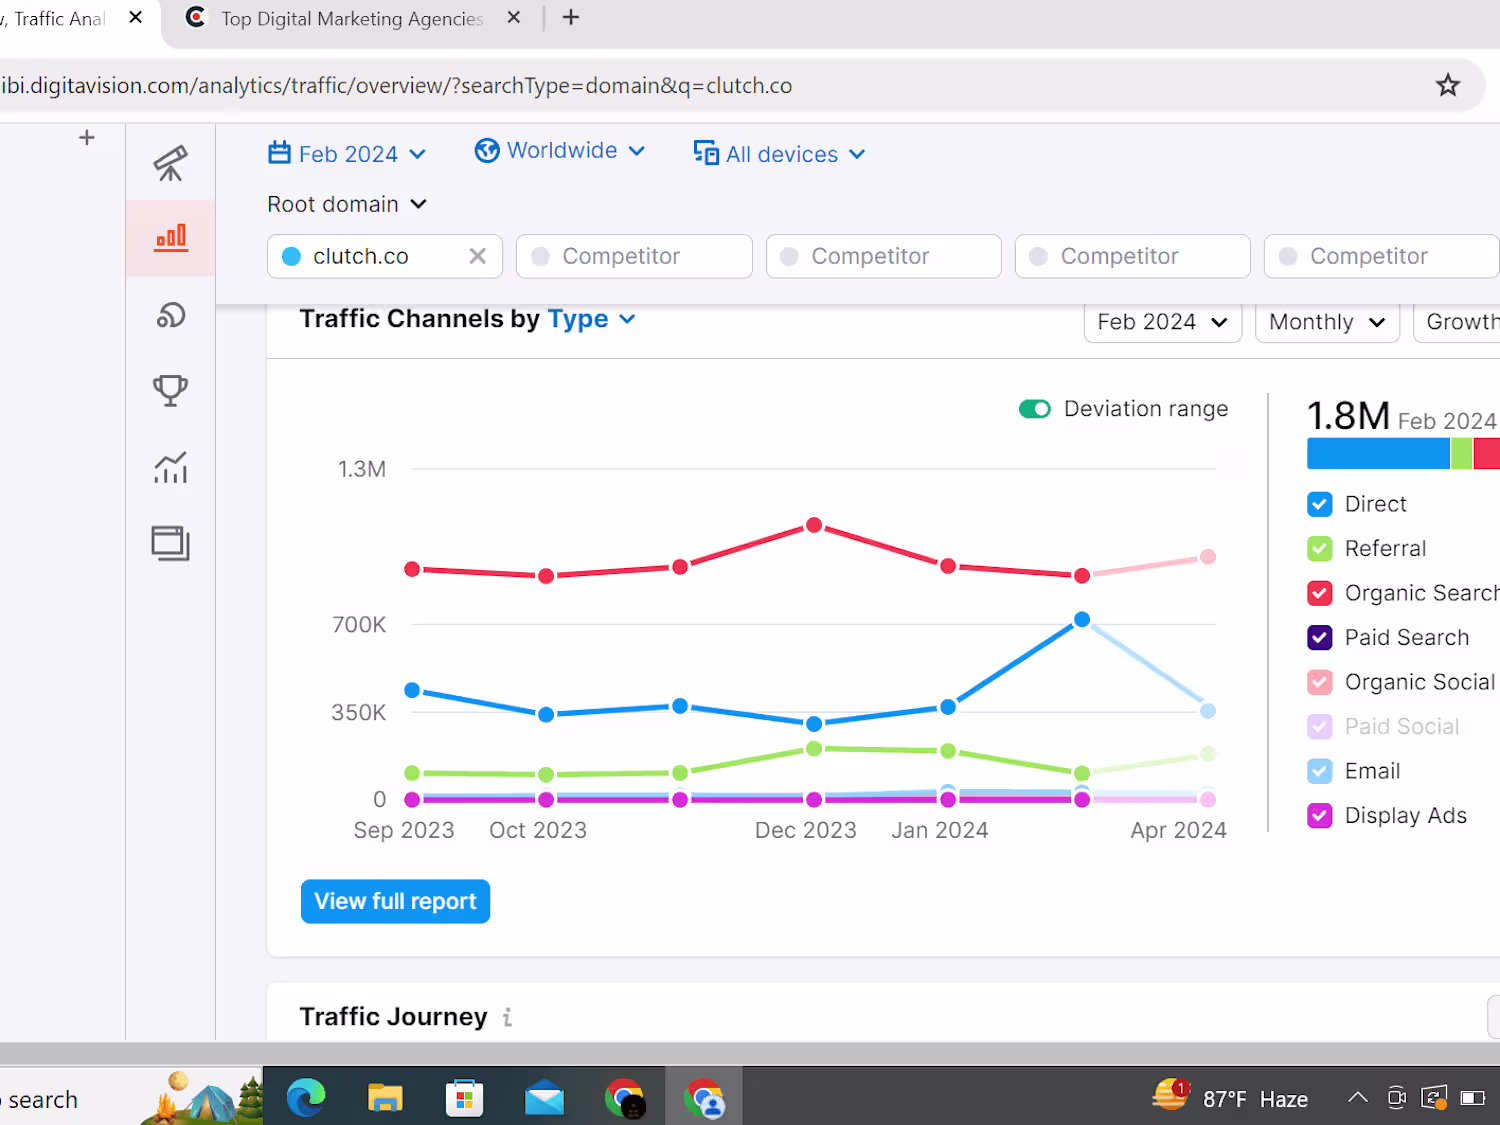The width and height of the screenshot is (1500, 1125).
Task: Open the telescope icon in sidebar
Action: (170, 163)
